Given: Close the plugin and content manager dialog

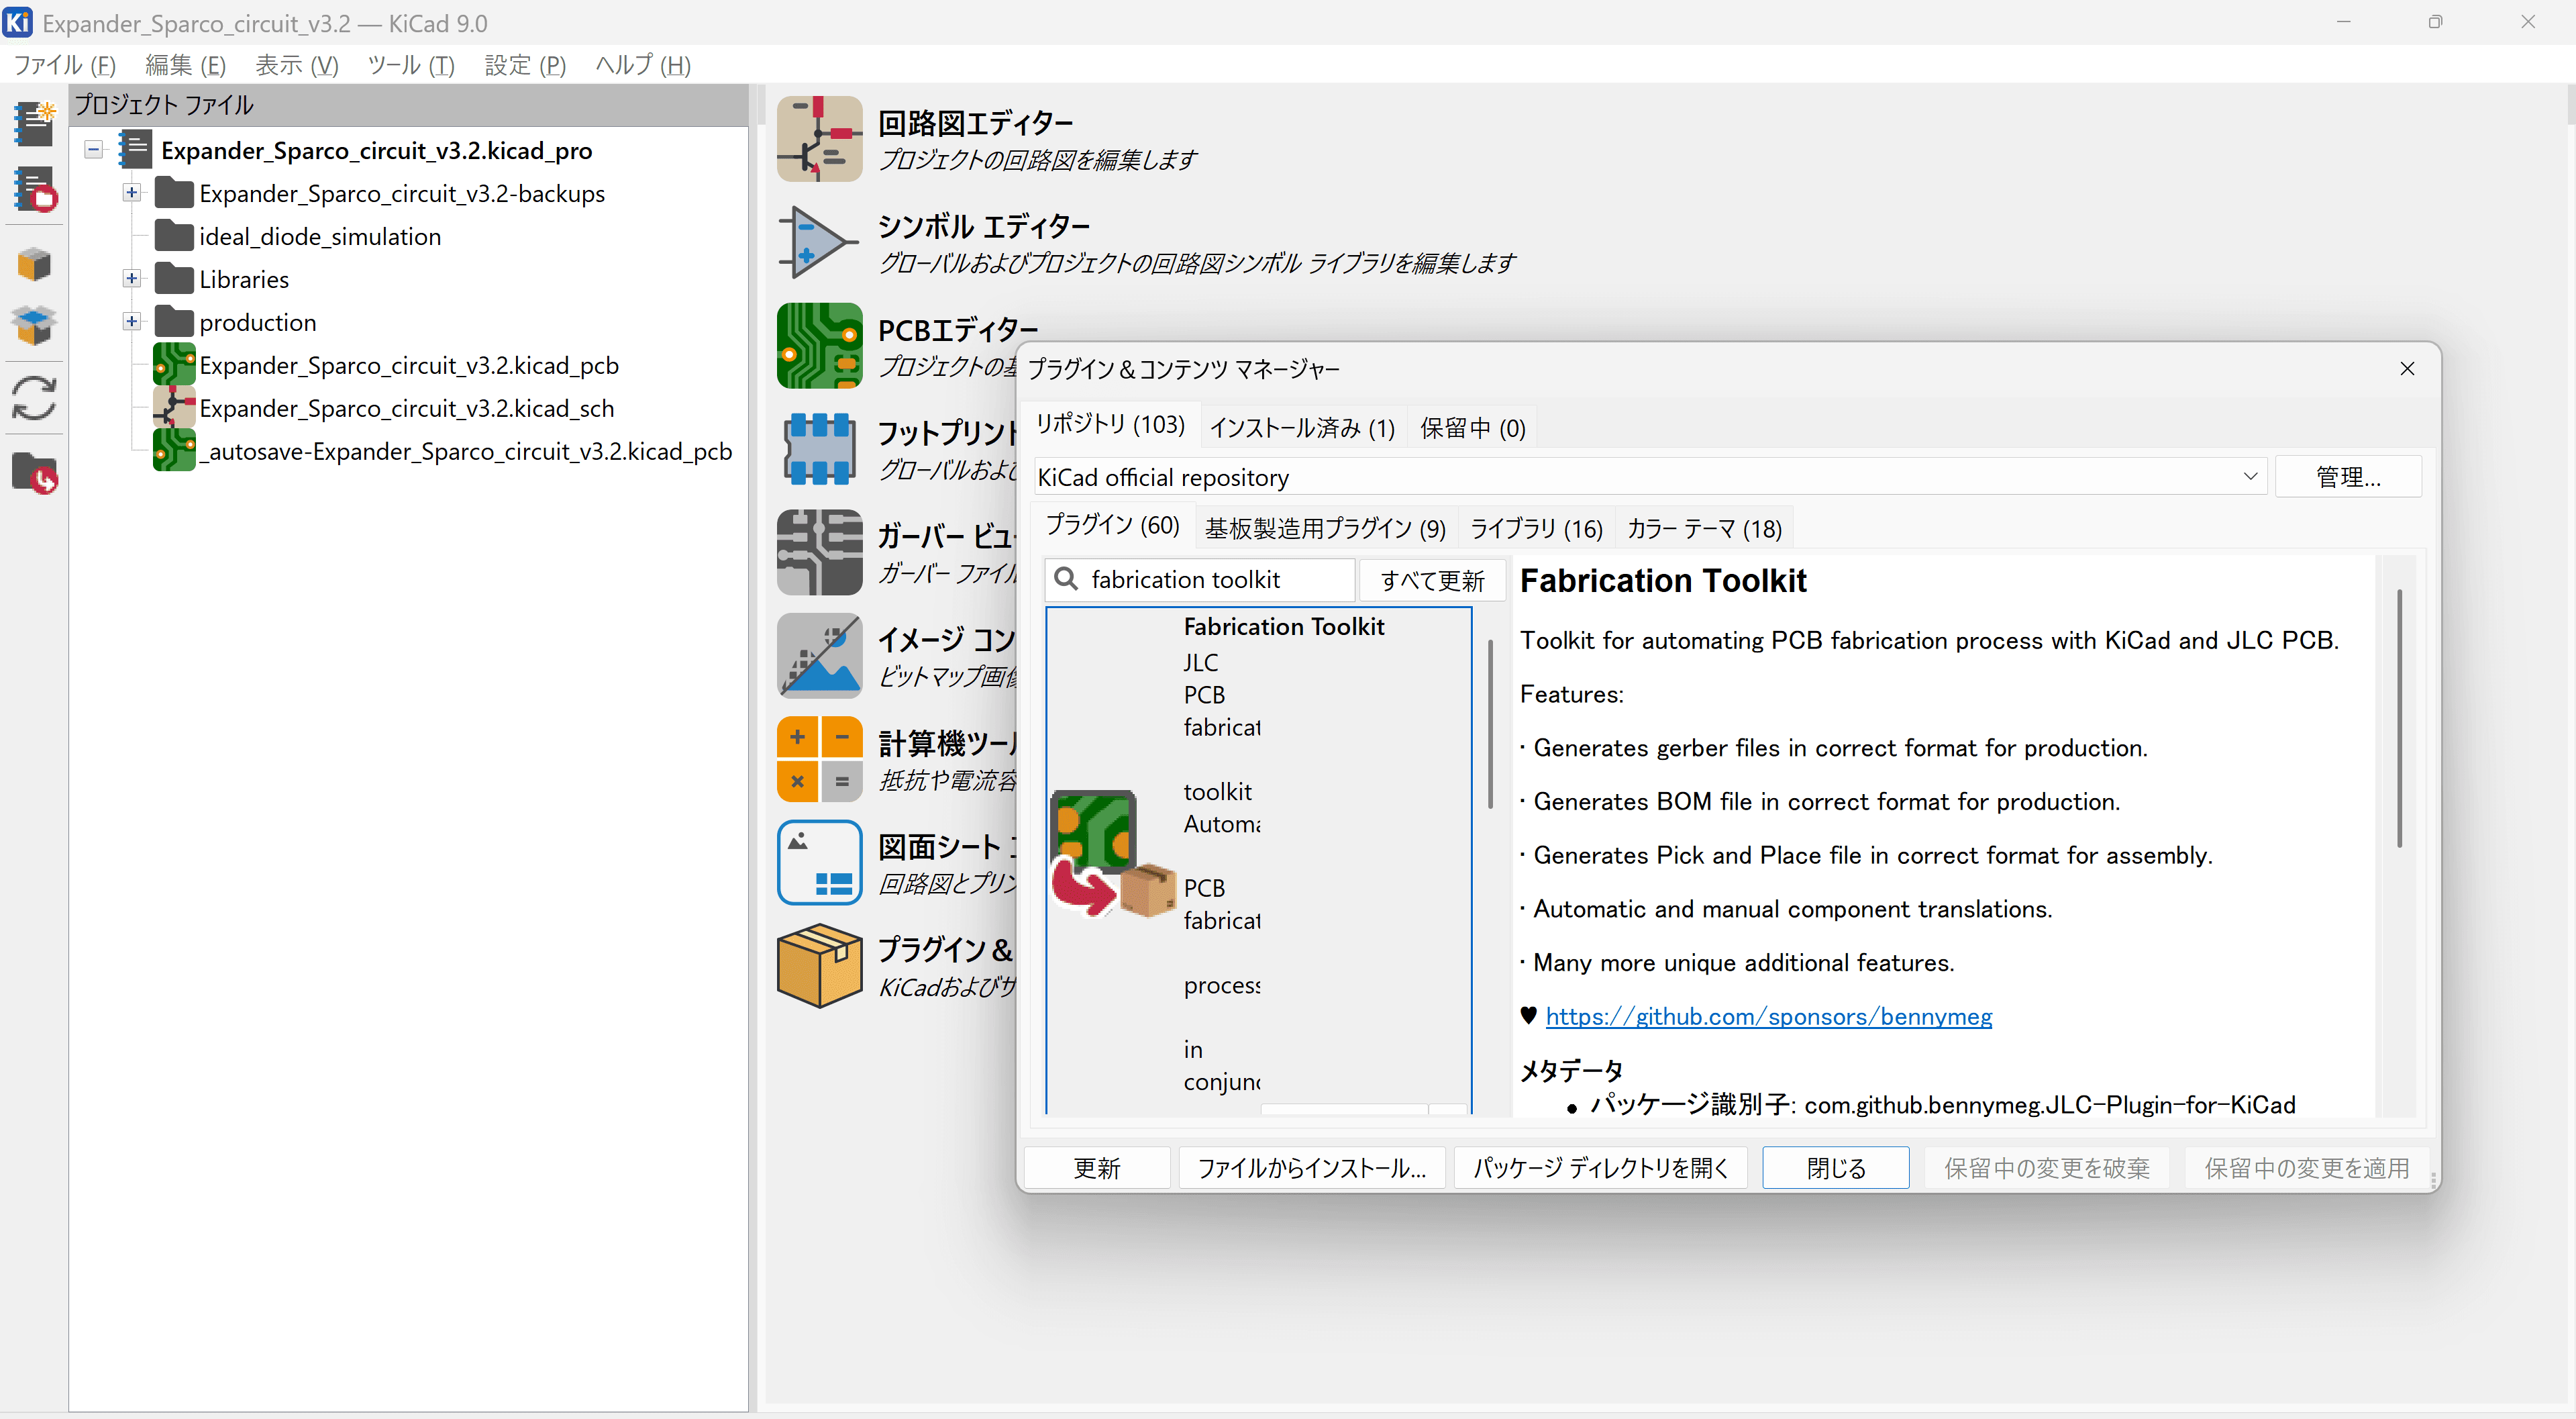Looking at the screenshot, I should 2407,369.
